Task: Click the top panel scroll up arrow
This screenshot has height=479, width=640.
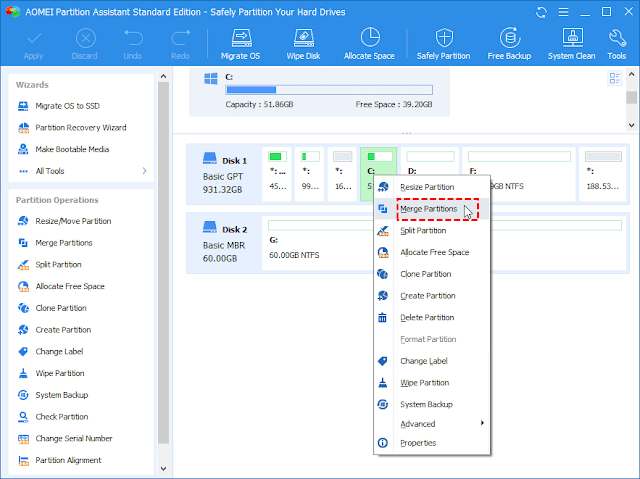Action: click(x=631, y=74)
